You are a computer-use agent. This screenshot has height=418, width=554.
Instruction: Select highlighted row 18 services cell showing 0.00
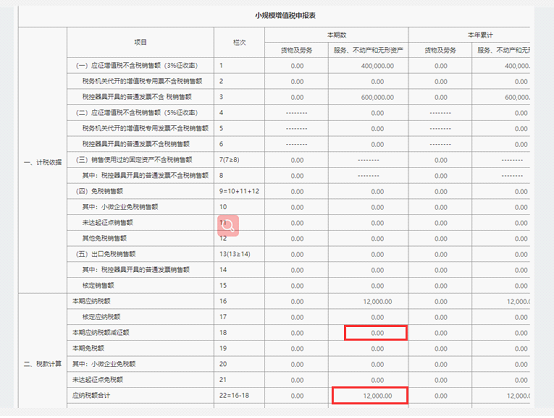coord(376,333)
